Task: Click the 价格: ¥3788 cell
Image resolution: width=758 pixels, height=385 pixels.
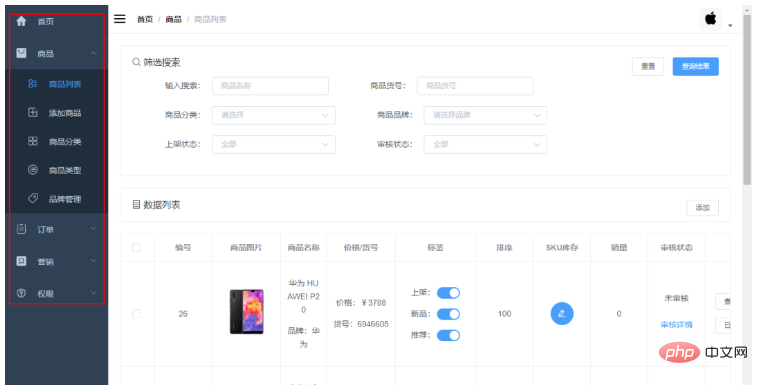Action: coord(361,303)
